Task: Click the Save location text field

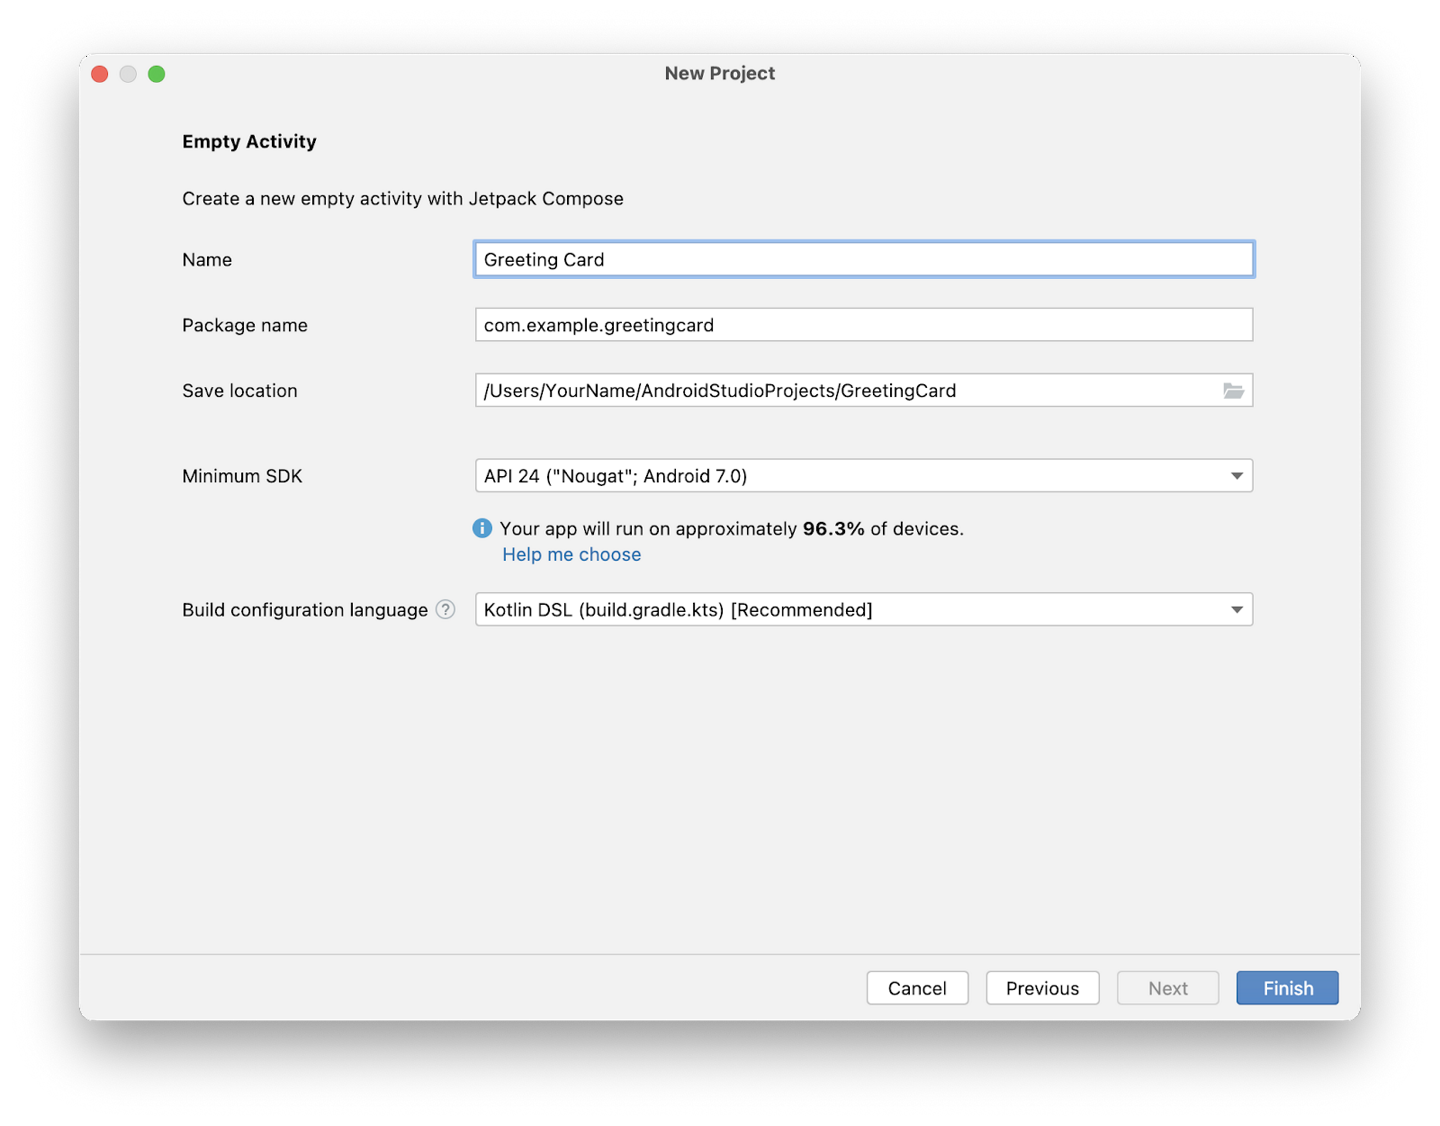Action: (850, 390)
